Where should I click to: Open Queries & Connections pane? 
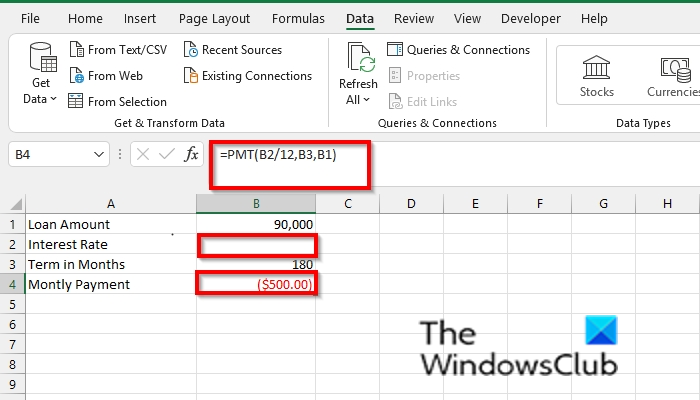(x=458, y=50)
